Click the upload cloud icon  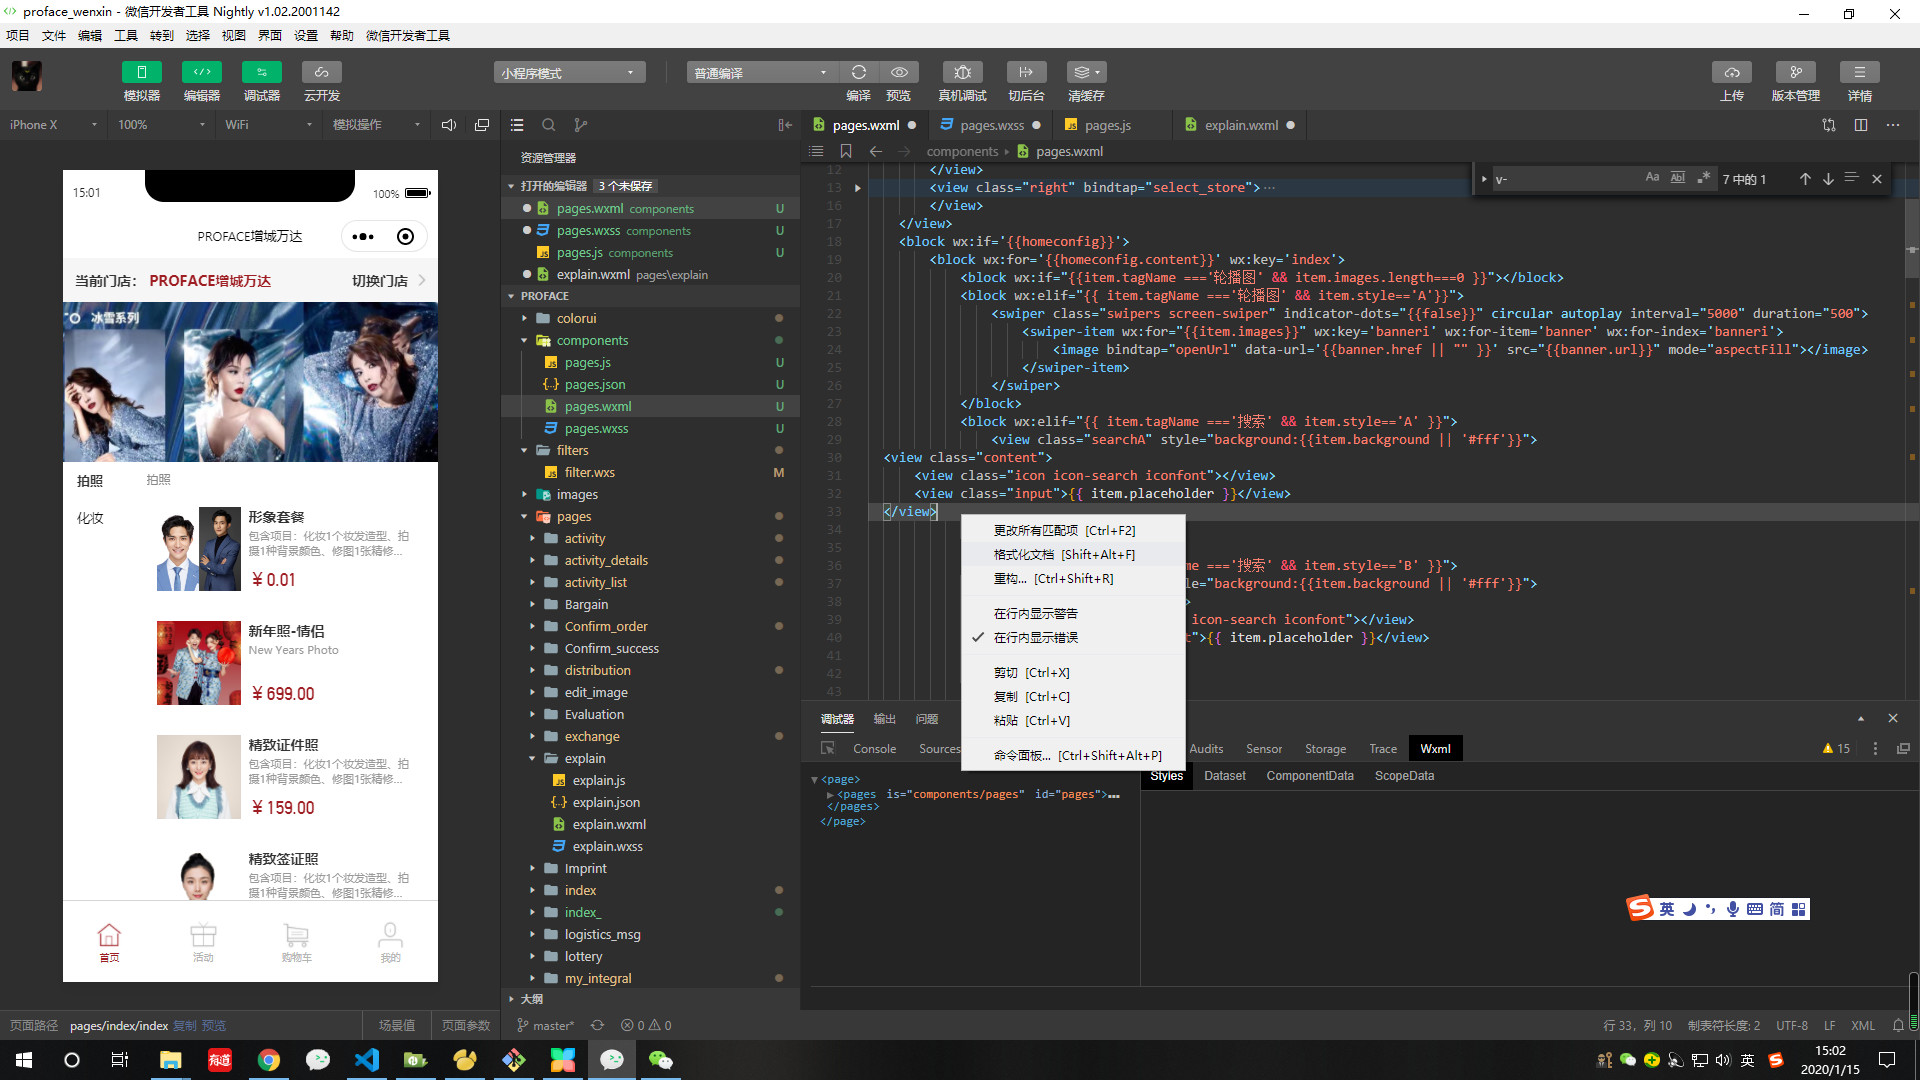pyautogui.click(x=1731, y=72)
